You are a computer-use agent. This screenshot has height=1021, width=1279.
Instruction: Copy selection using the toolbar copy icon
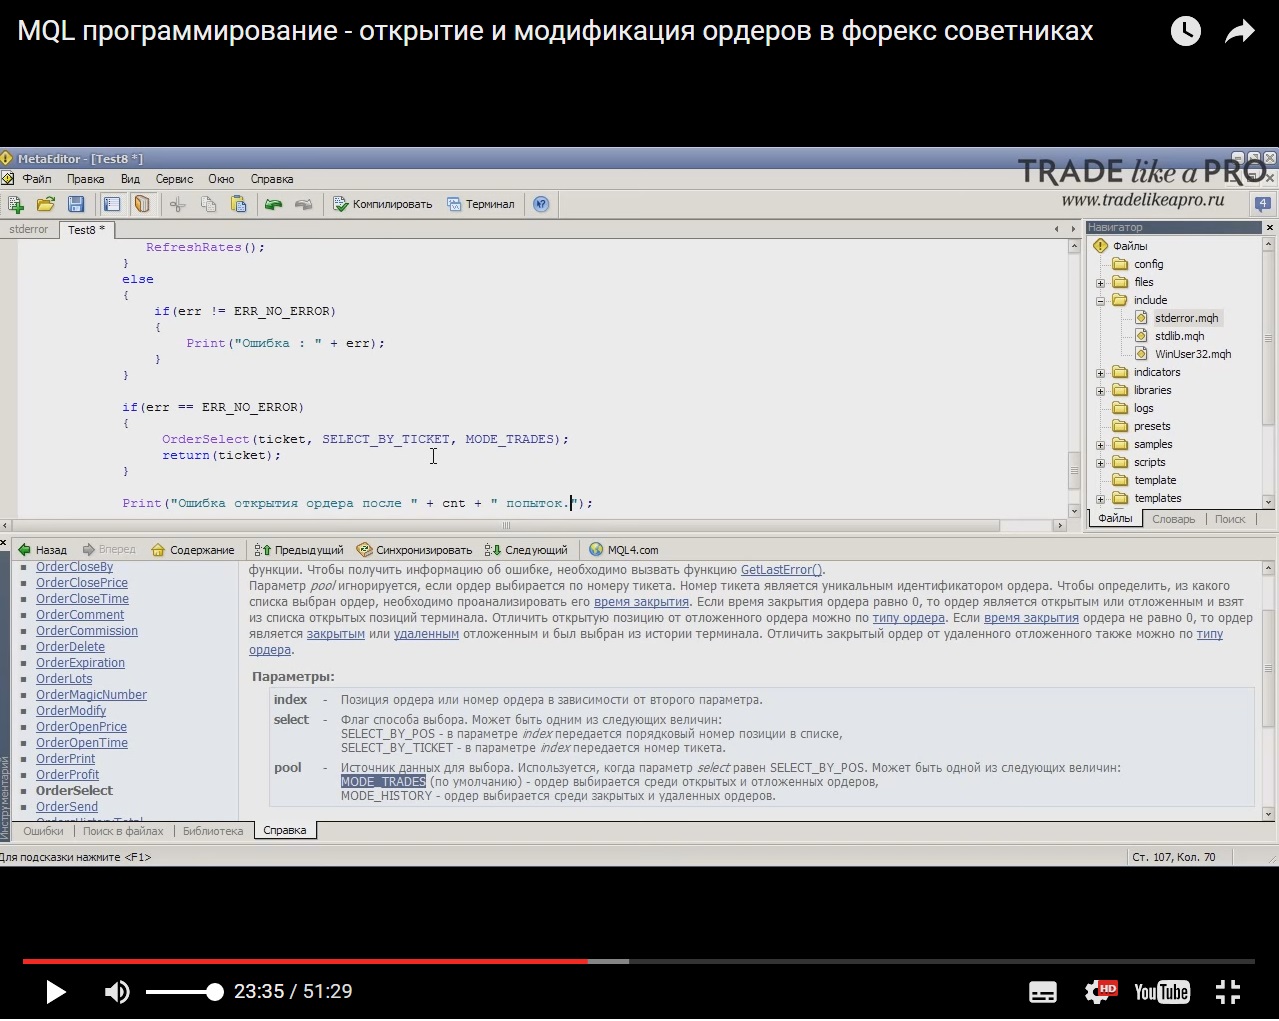208,204
